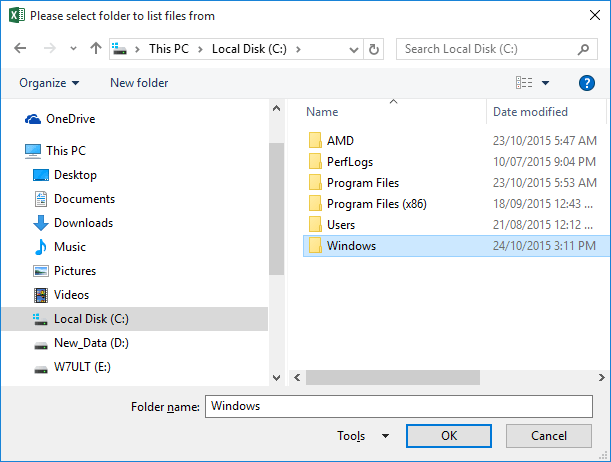
Task: Open the address bar history dropdown
Action: pyautogui.click(x=354, y=49)
